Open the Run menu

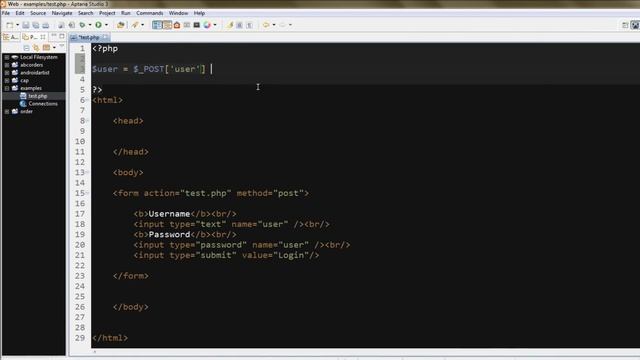pos(125,13)
